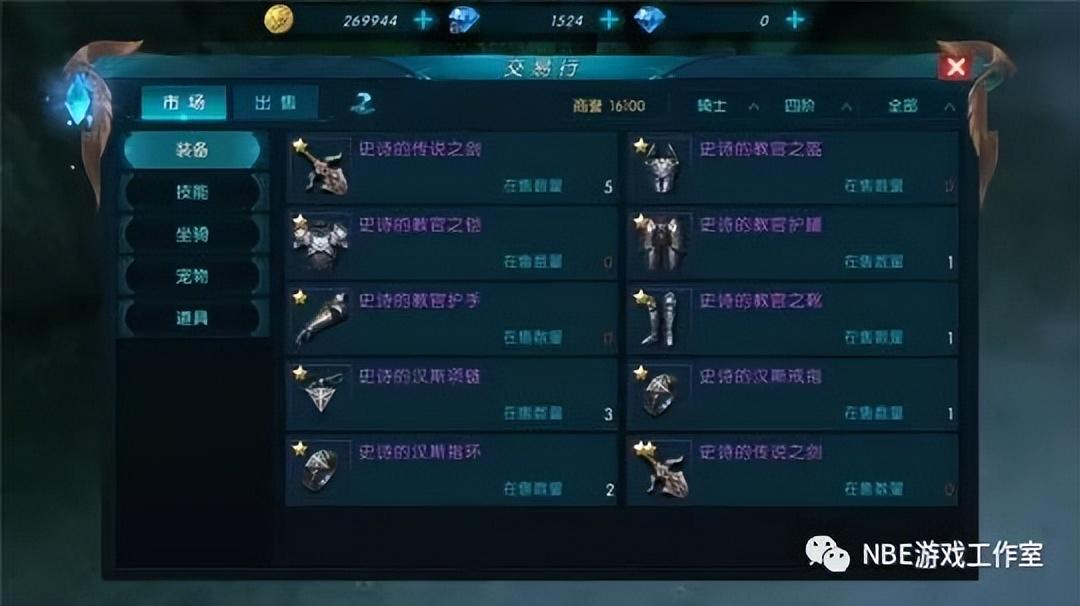Click the glowing blue crystal on frame corner

pyautogui.click(x=79, y=102)
